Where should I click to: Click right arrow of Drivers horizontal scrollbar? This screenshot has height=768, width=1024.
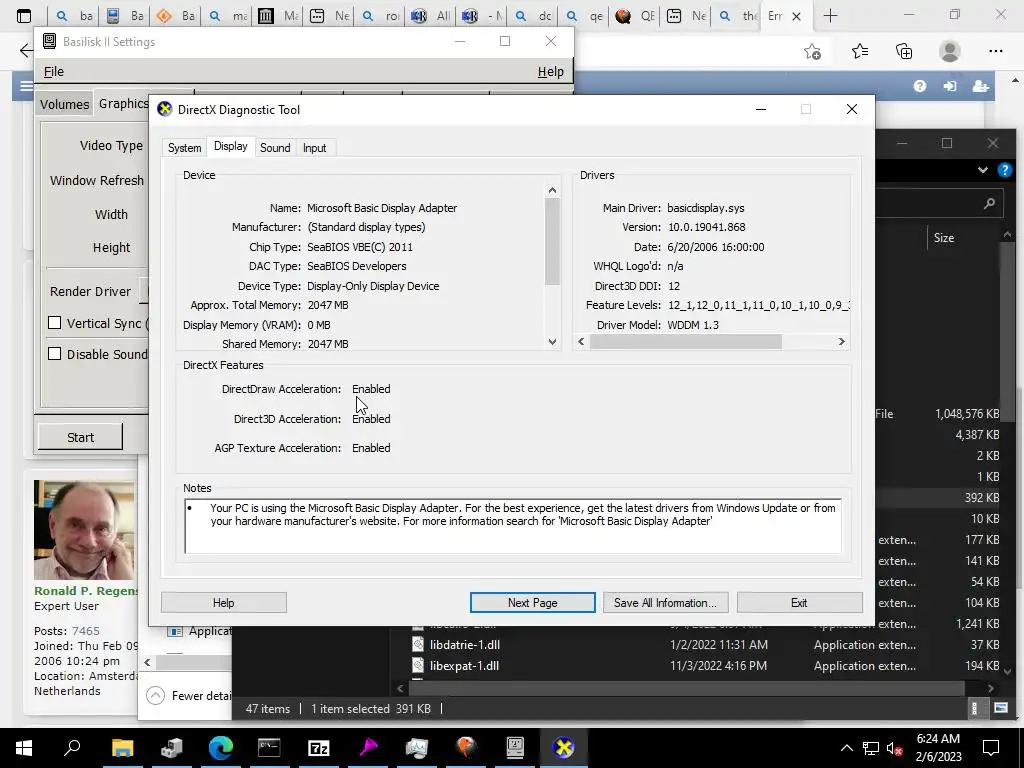click(x=841, y=342)
